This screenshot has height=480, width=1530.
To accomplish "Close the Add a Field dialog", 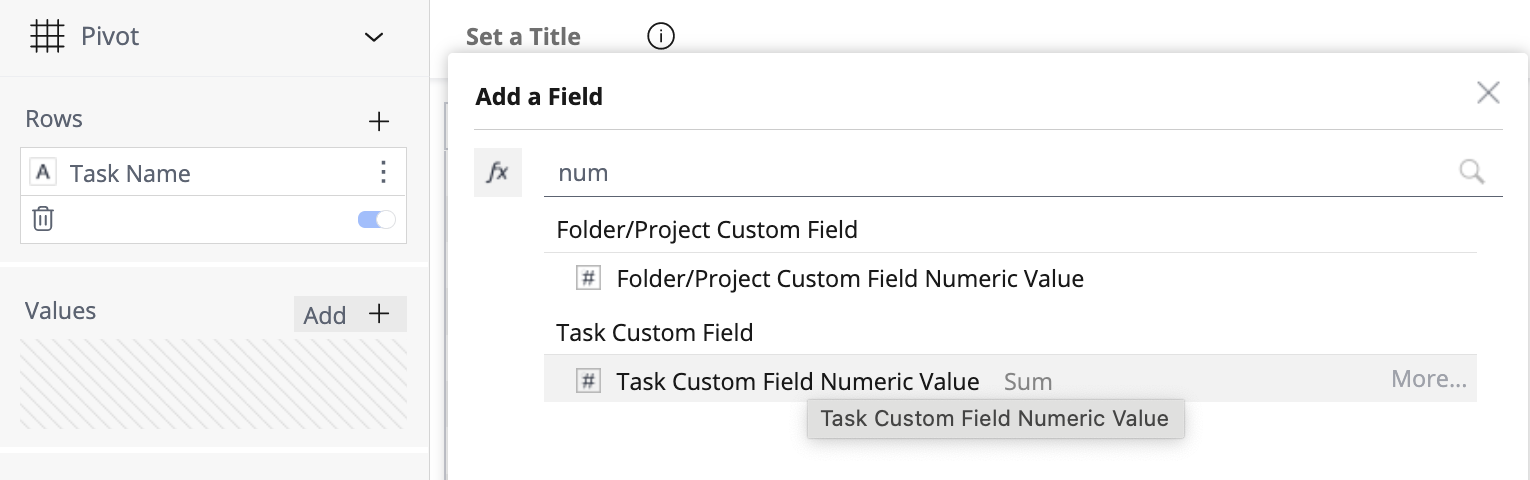I will [1488, 94].
